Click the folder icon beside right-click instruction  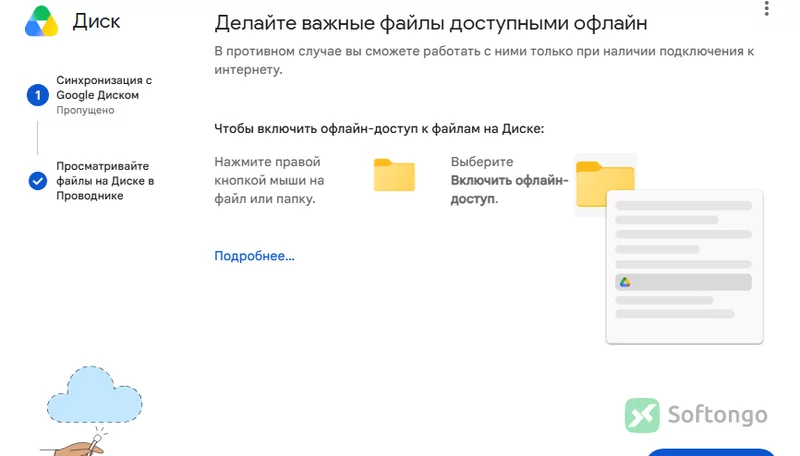394,174
